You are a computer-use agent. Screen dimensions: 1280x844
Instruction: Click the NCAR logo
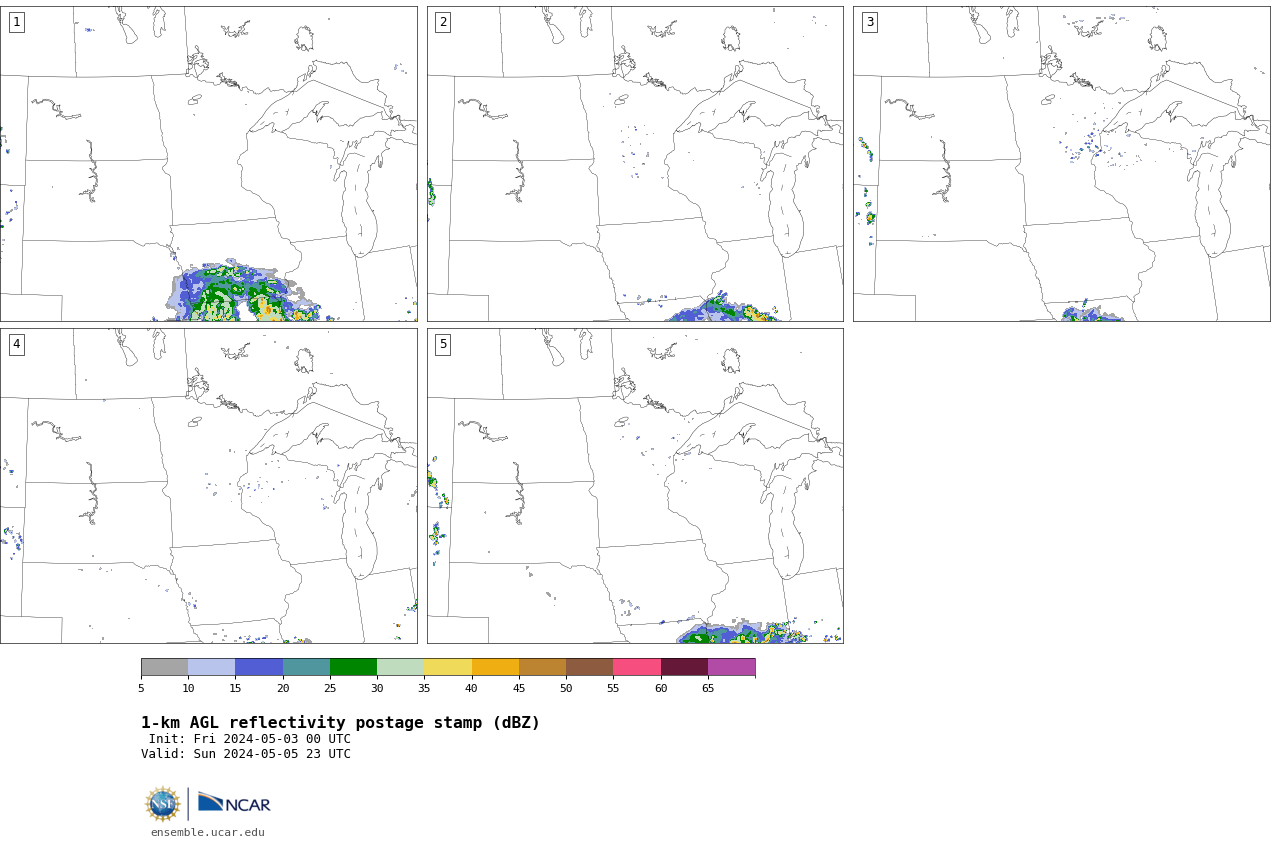pyautogui.click(x=234, y=804)
